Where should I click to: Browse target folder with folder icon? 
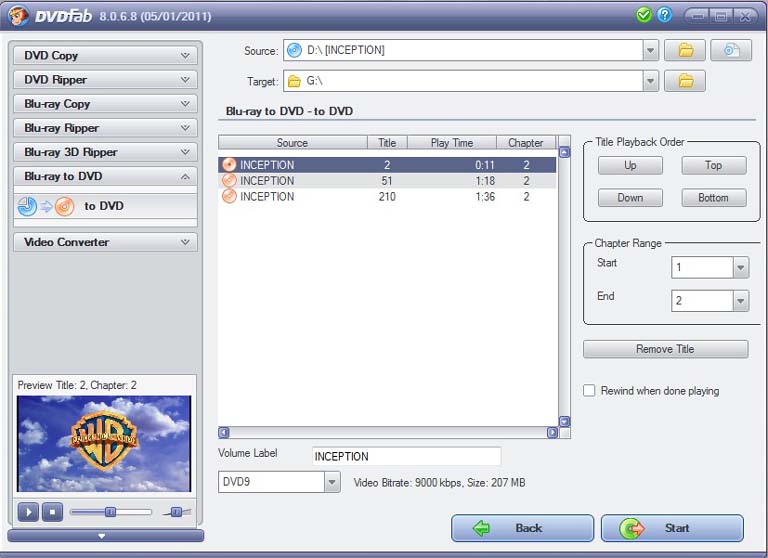pyautogui.click(x=685, y=81)
